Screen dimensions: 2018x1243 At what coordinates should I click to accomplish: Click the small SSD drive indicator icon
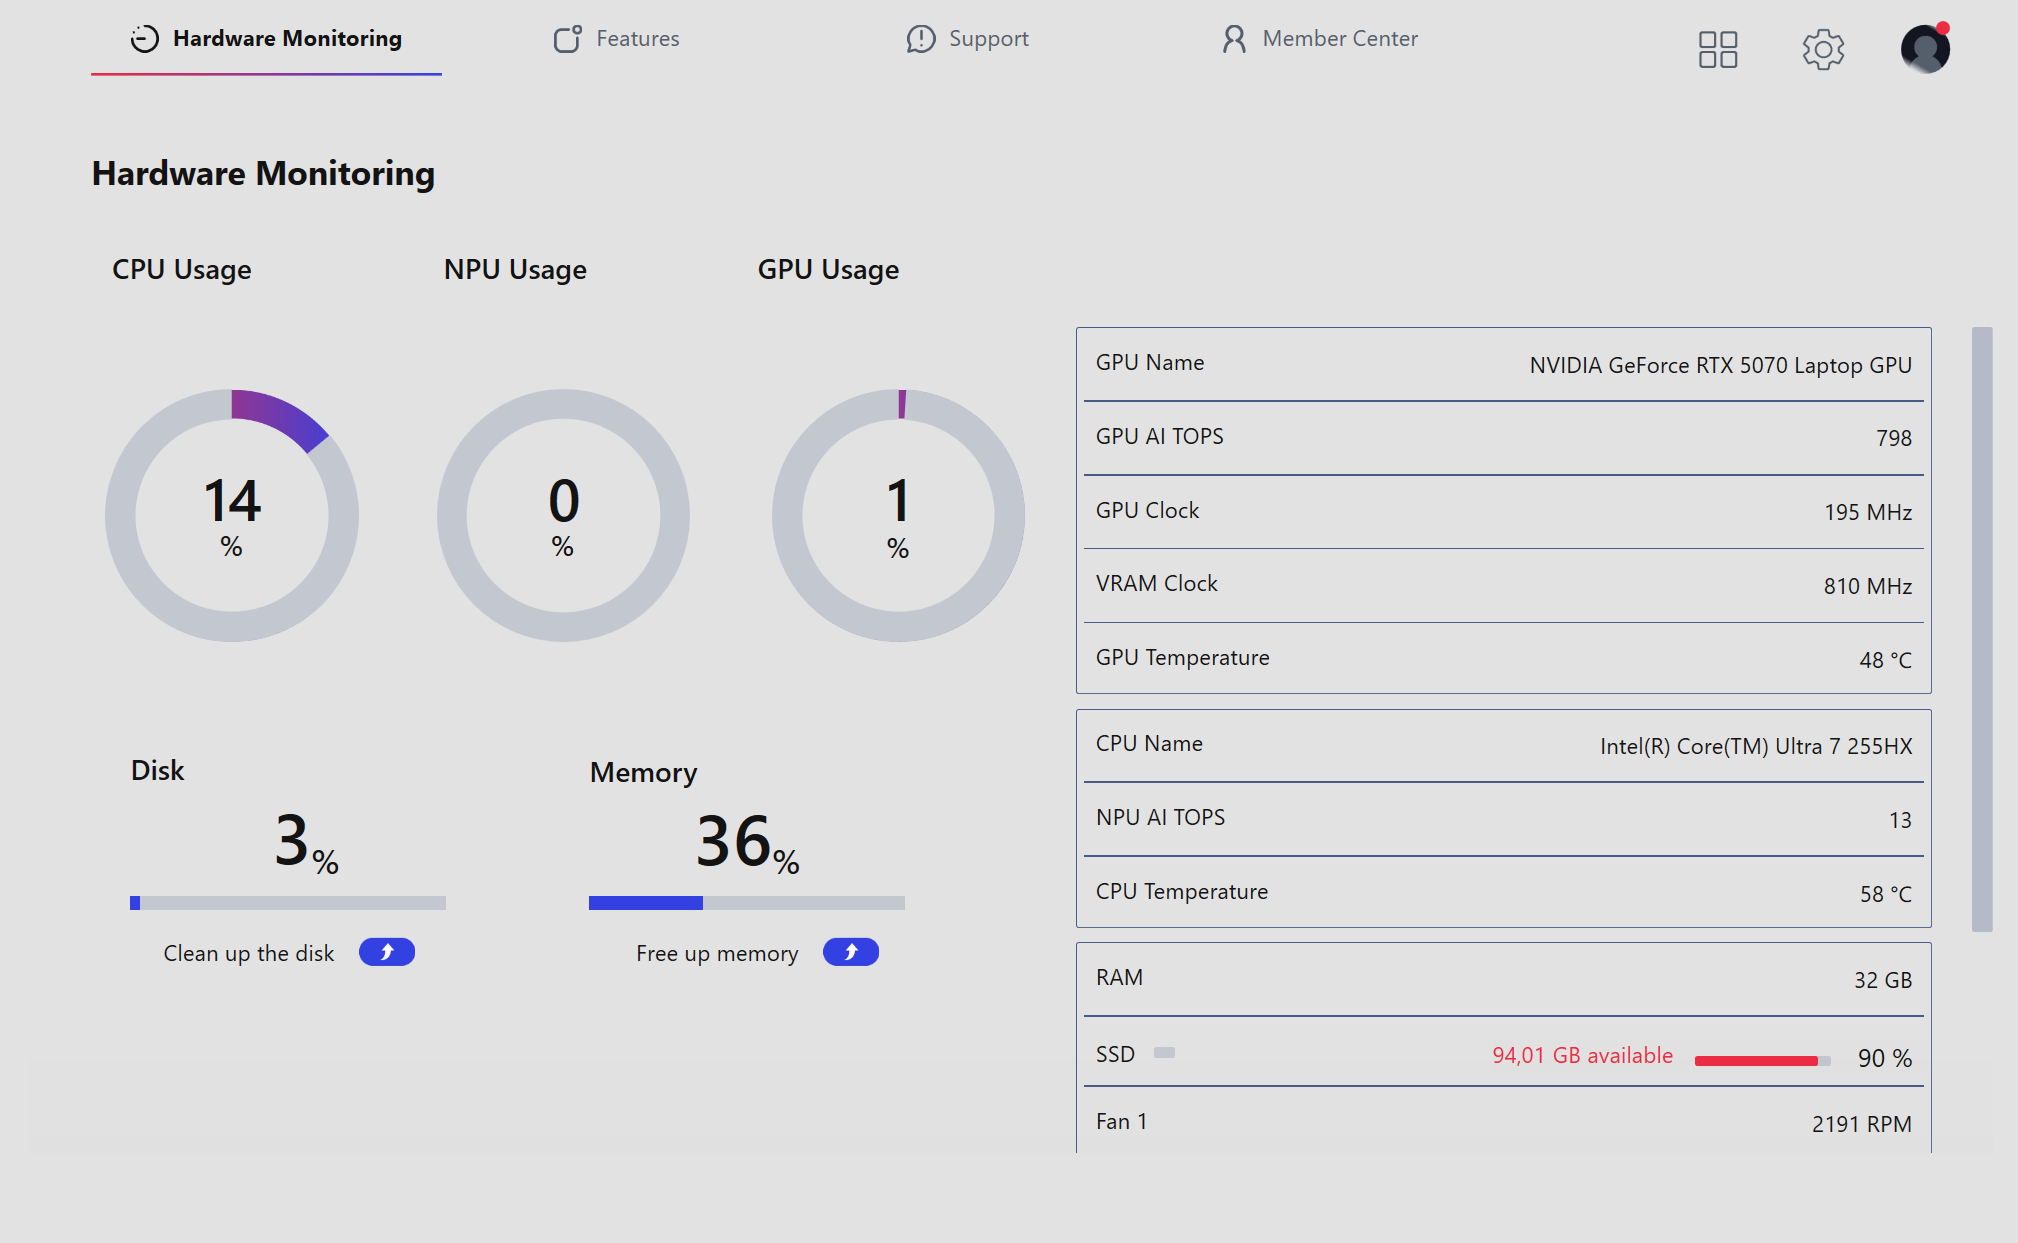pos(1164,1052)
